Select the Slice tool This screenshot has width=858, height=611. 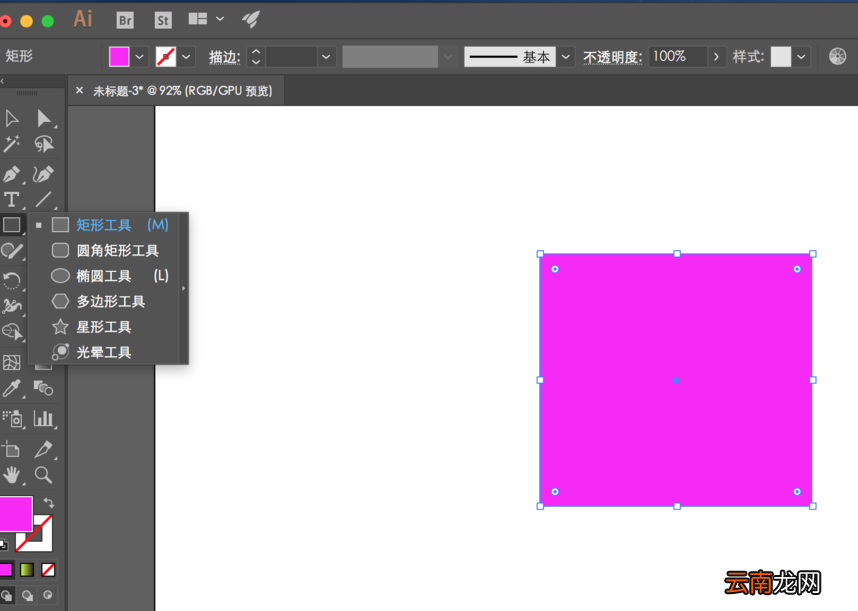[x=43, y=449]
